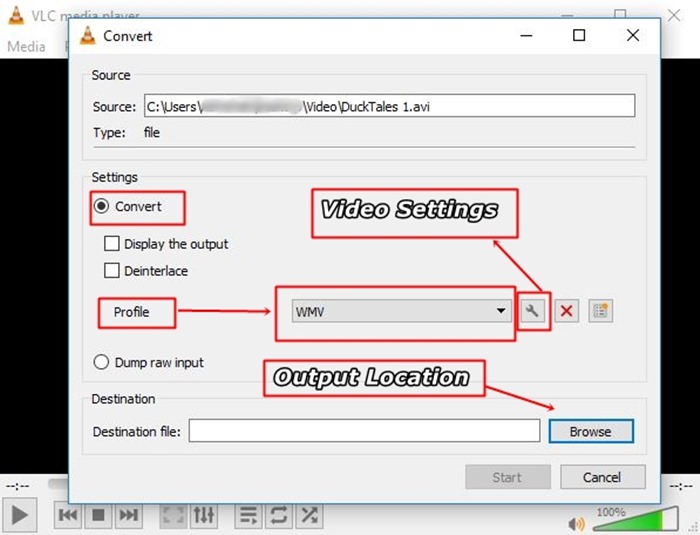The height and width of the screenshot is (535, 700).
Task: Enable Deinterlace checkbox
Action: tap(112, 271)
